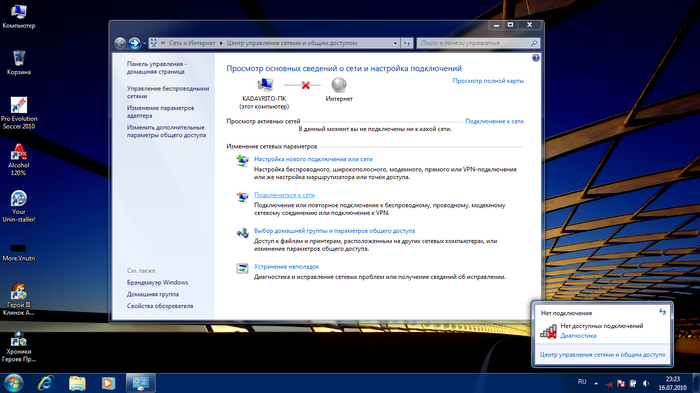Screen dimensions: 700x393
Task: Click the homegroup icon beside Выбор домашней группы
Action: pyautogui.click(x=242, y=232)
